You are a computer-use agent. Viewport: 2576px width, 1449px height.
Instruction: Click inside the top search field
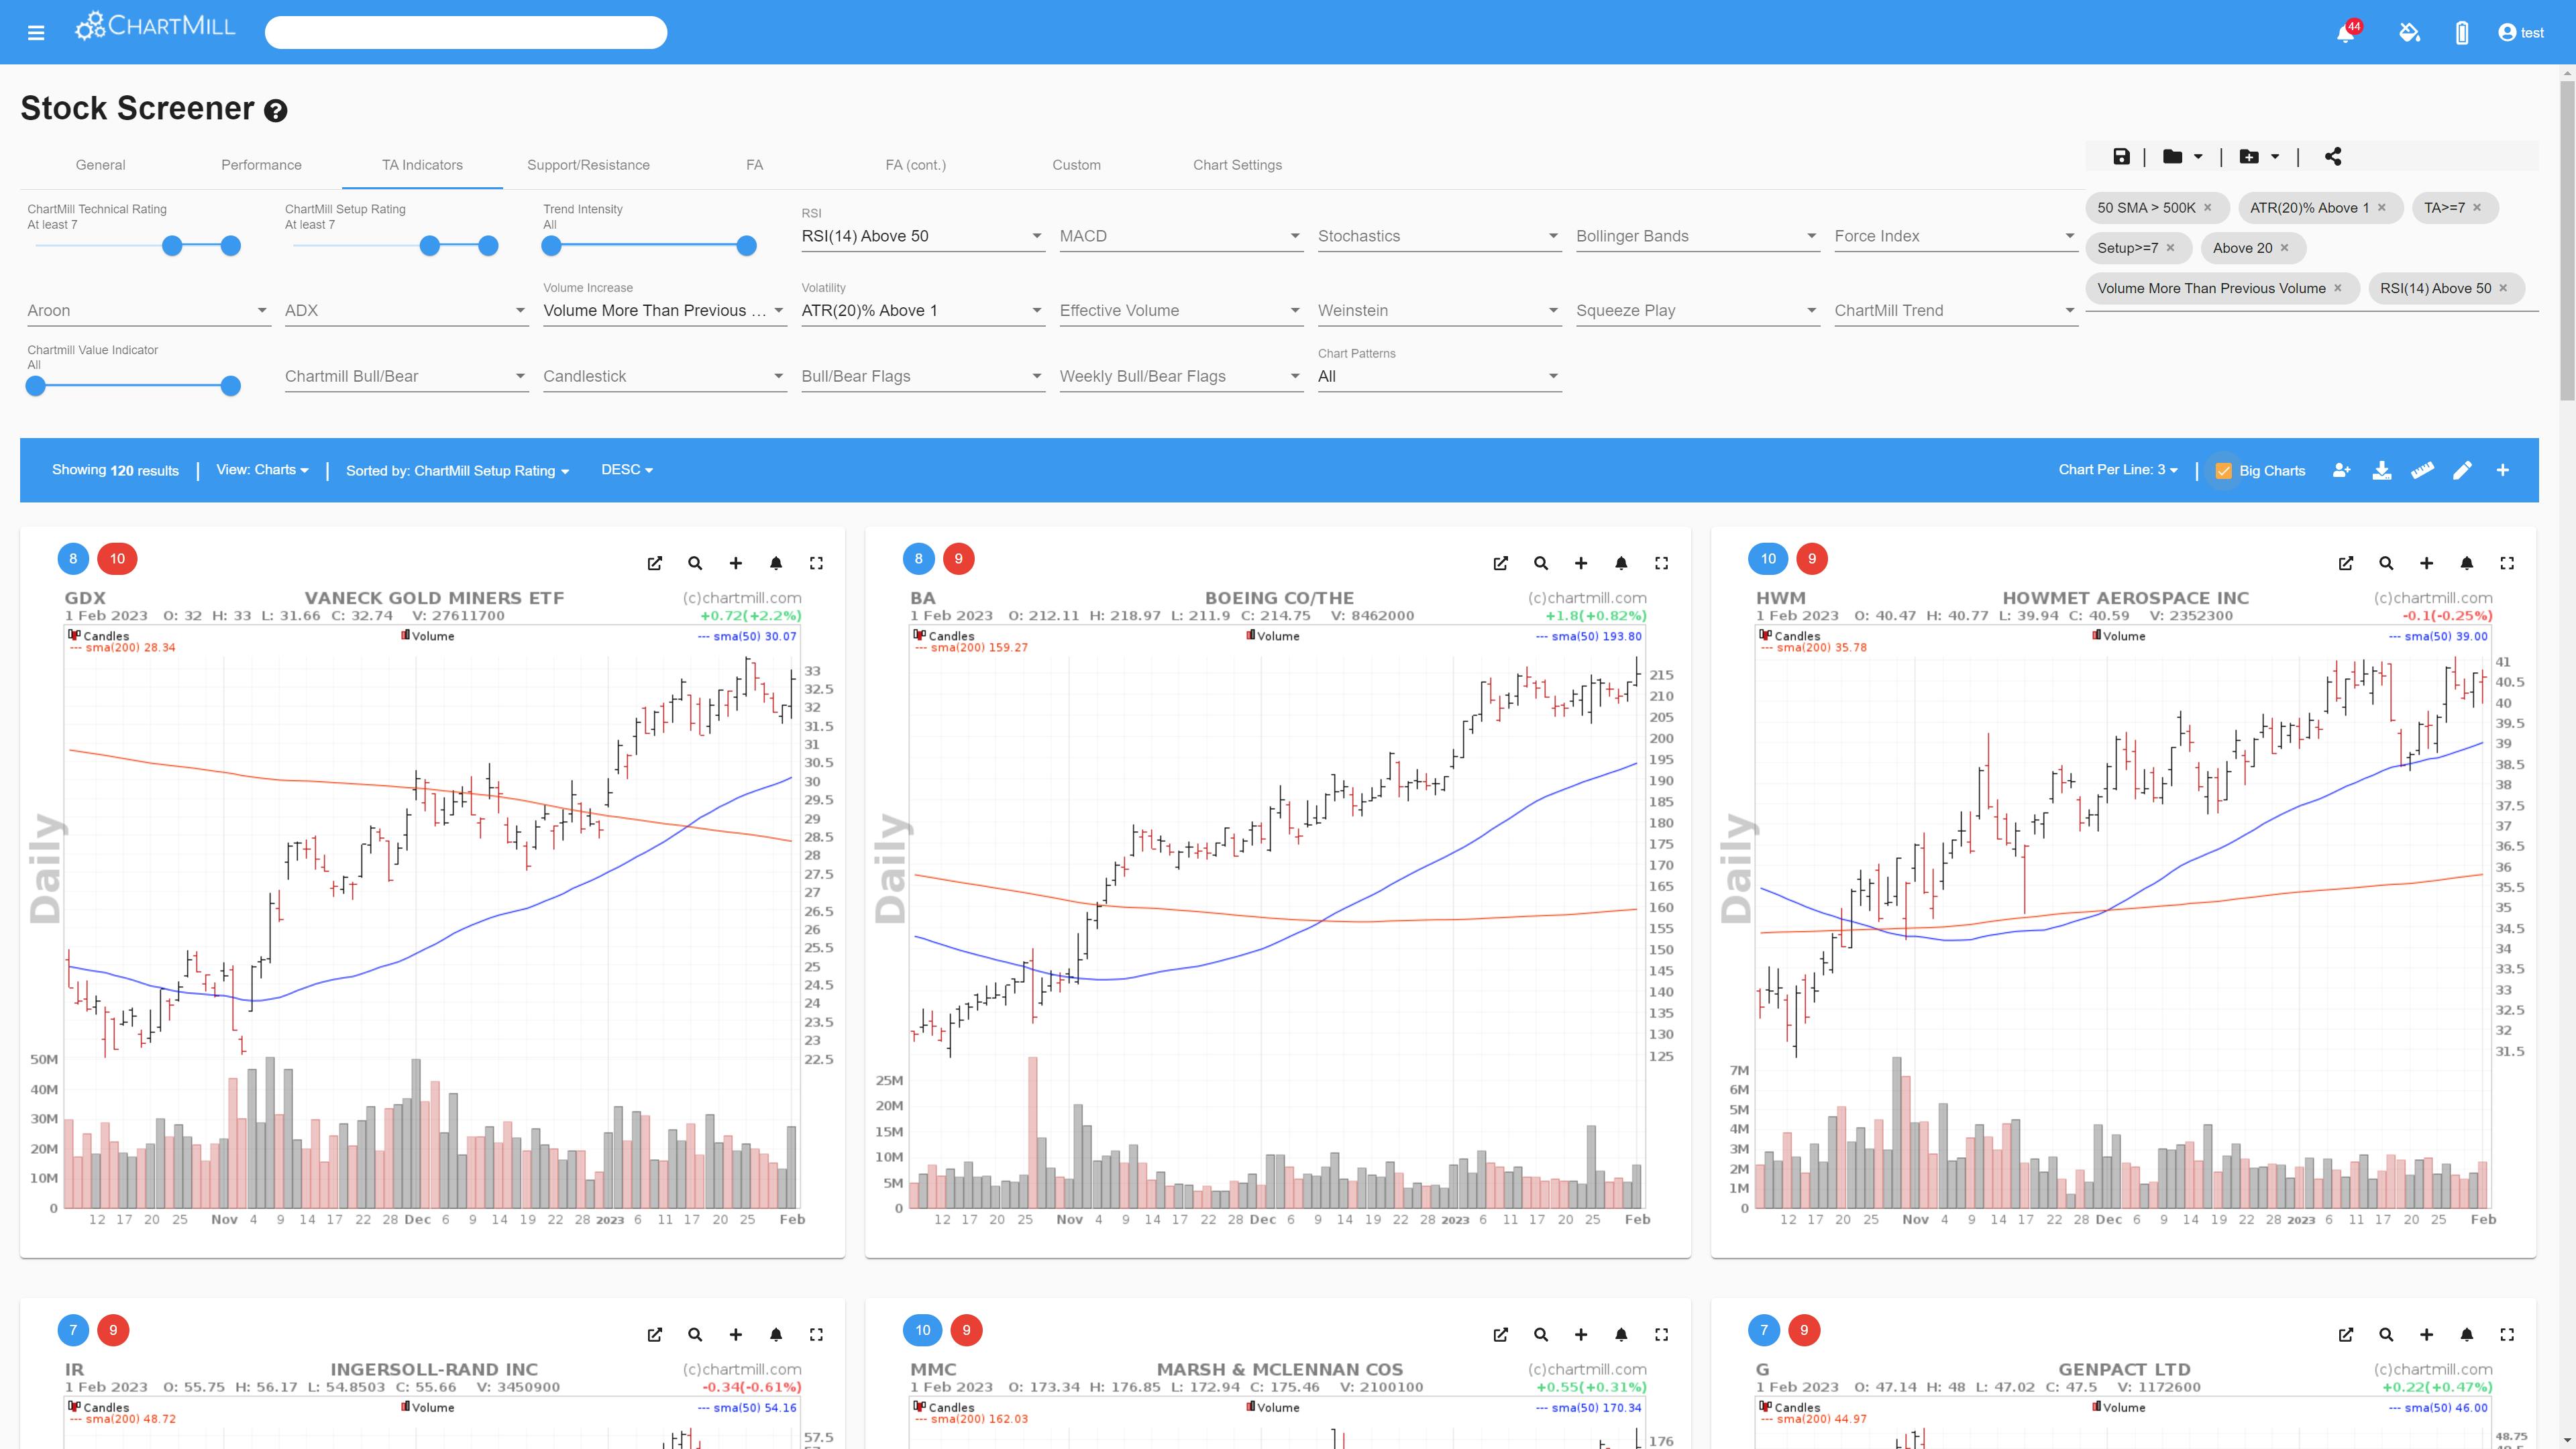pyautogui.click(x=465, y=32)
